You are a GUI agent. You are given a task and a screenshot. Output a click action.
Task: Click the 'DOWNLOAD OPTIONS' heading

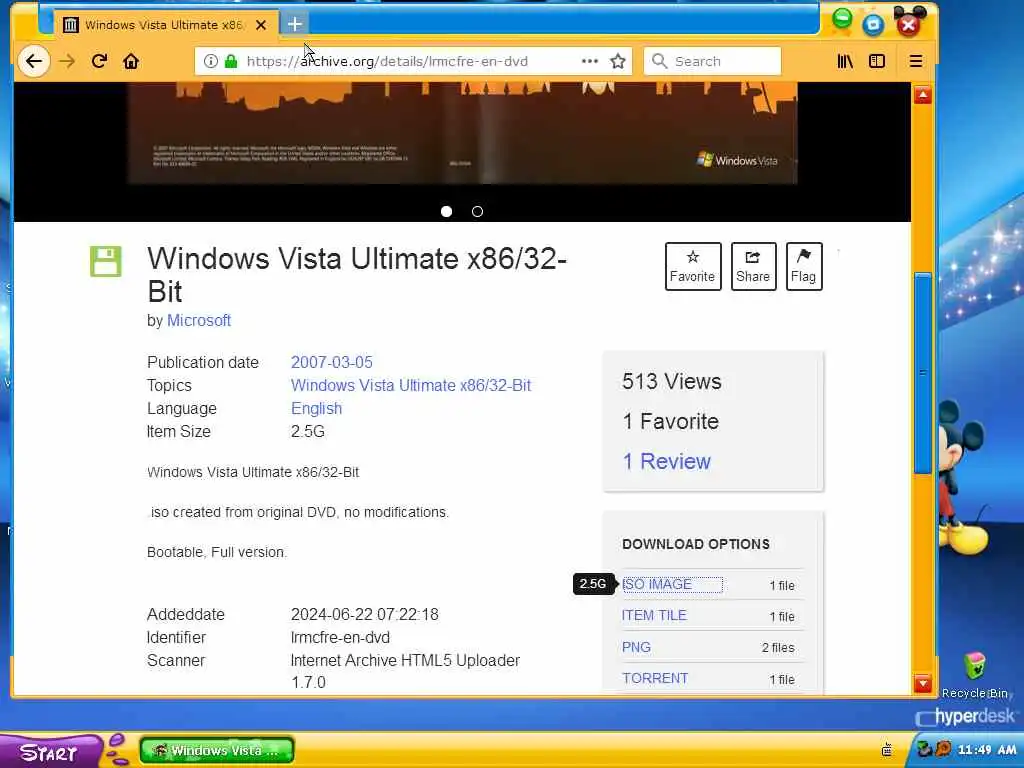[696, 544]
